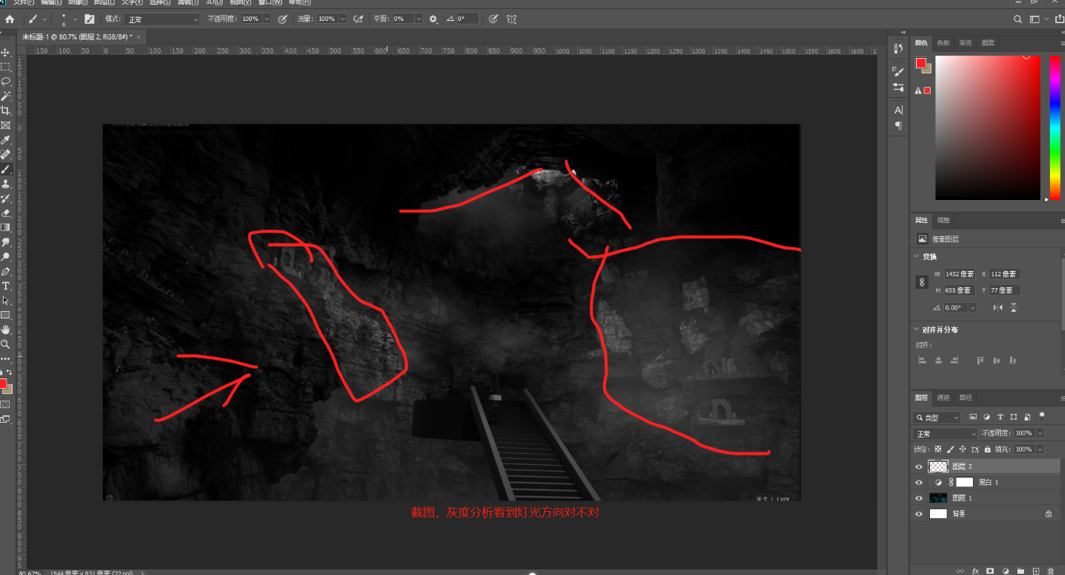Toggle visibility of 黑白 1 layer
The width and height of the screenshot is (1065, 575).
(919, 482)
